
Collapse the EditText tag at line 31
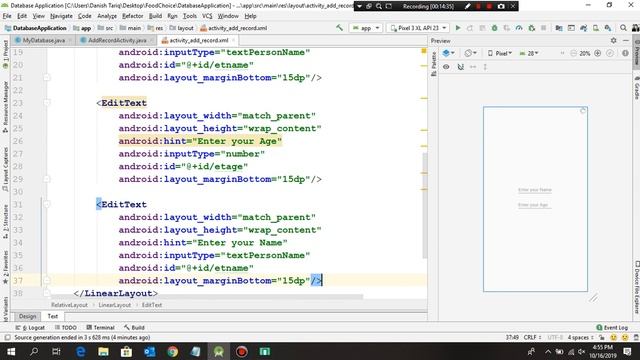47,204
